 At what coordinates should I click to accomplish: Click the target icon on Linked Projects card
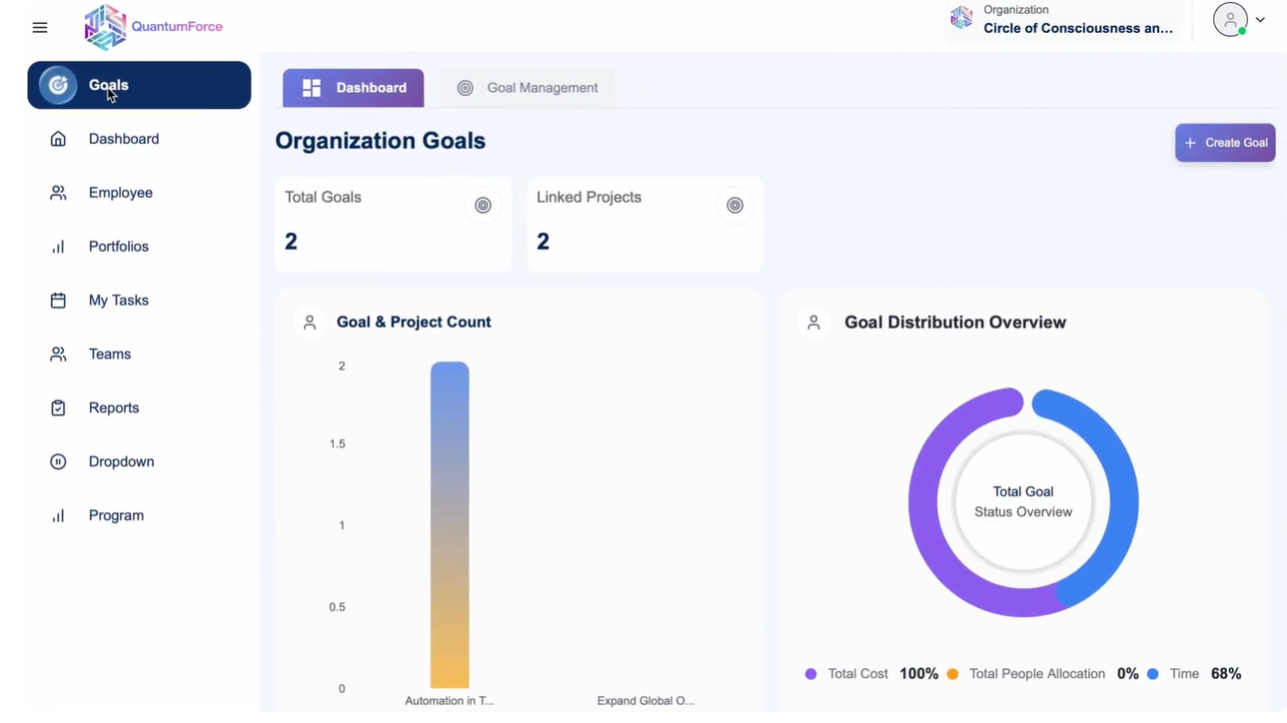(735, 205)
